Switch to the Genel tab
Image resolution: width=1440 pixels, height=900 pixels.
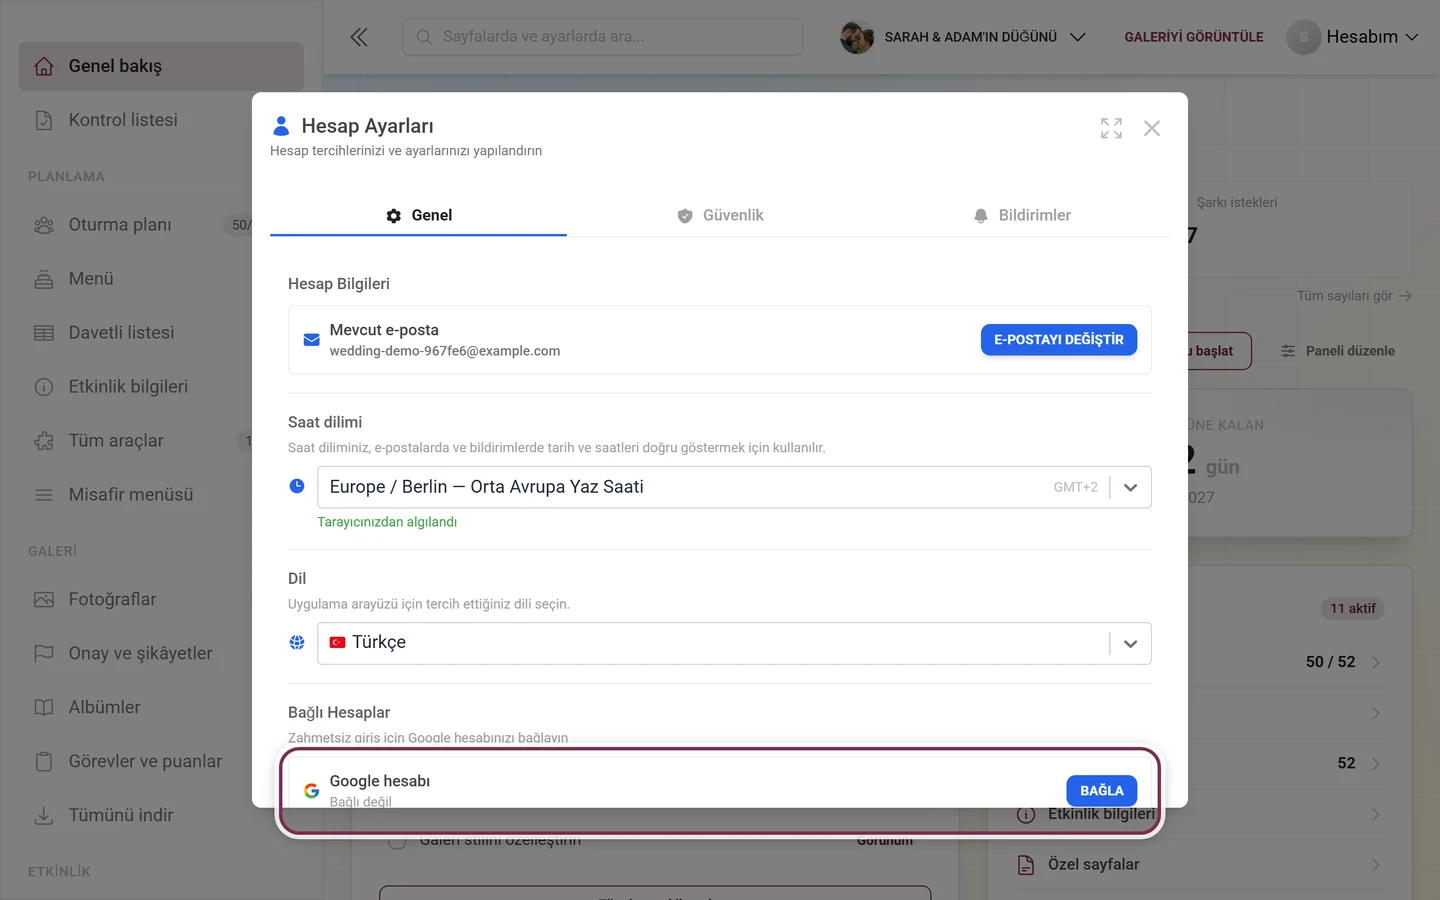tap(418, 215)
